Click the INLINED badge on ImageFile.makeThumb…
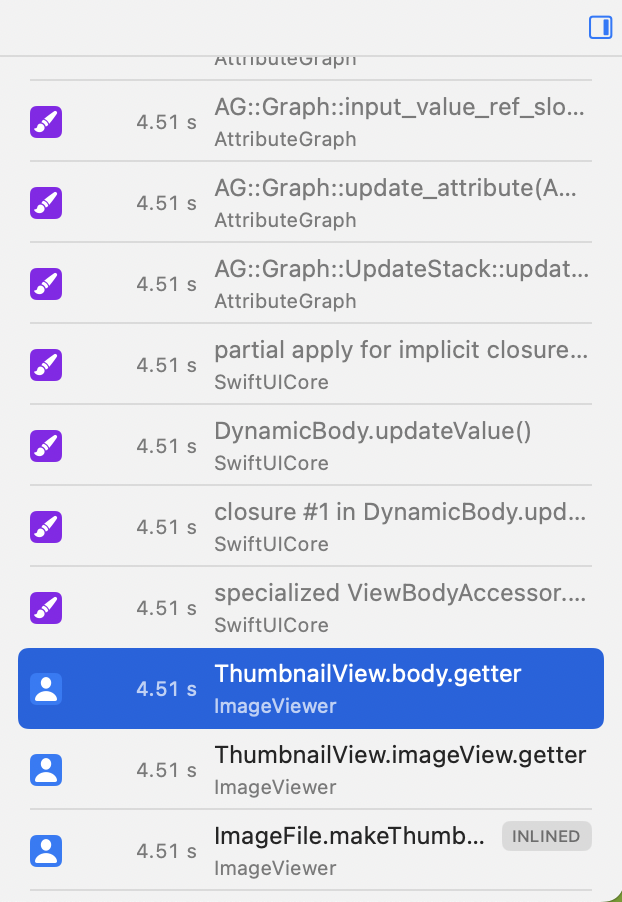The image size is (622, 902). pyautogui.click(x=546, y=836)
